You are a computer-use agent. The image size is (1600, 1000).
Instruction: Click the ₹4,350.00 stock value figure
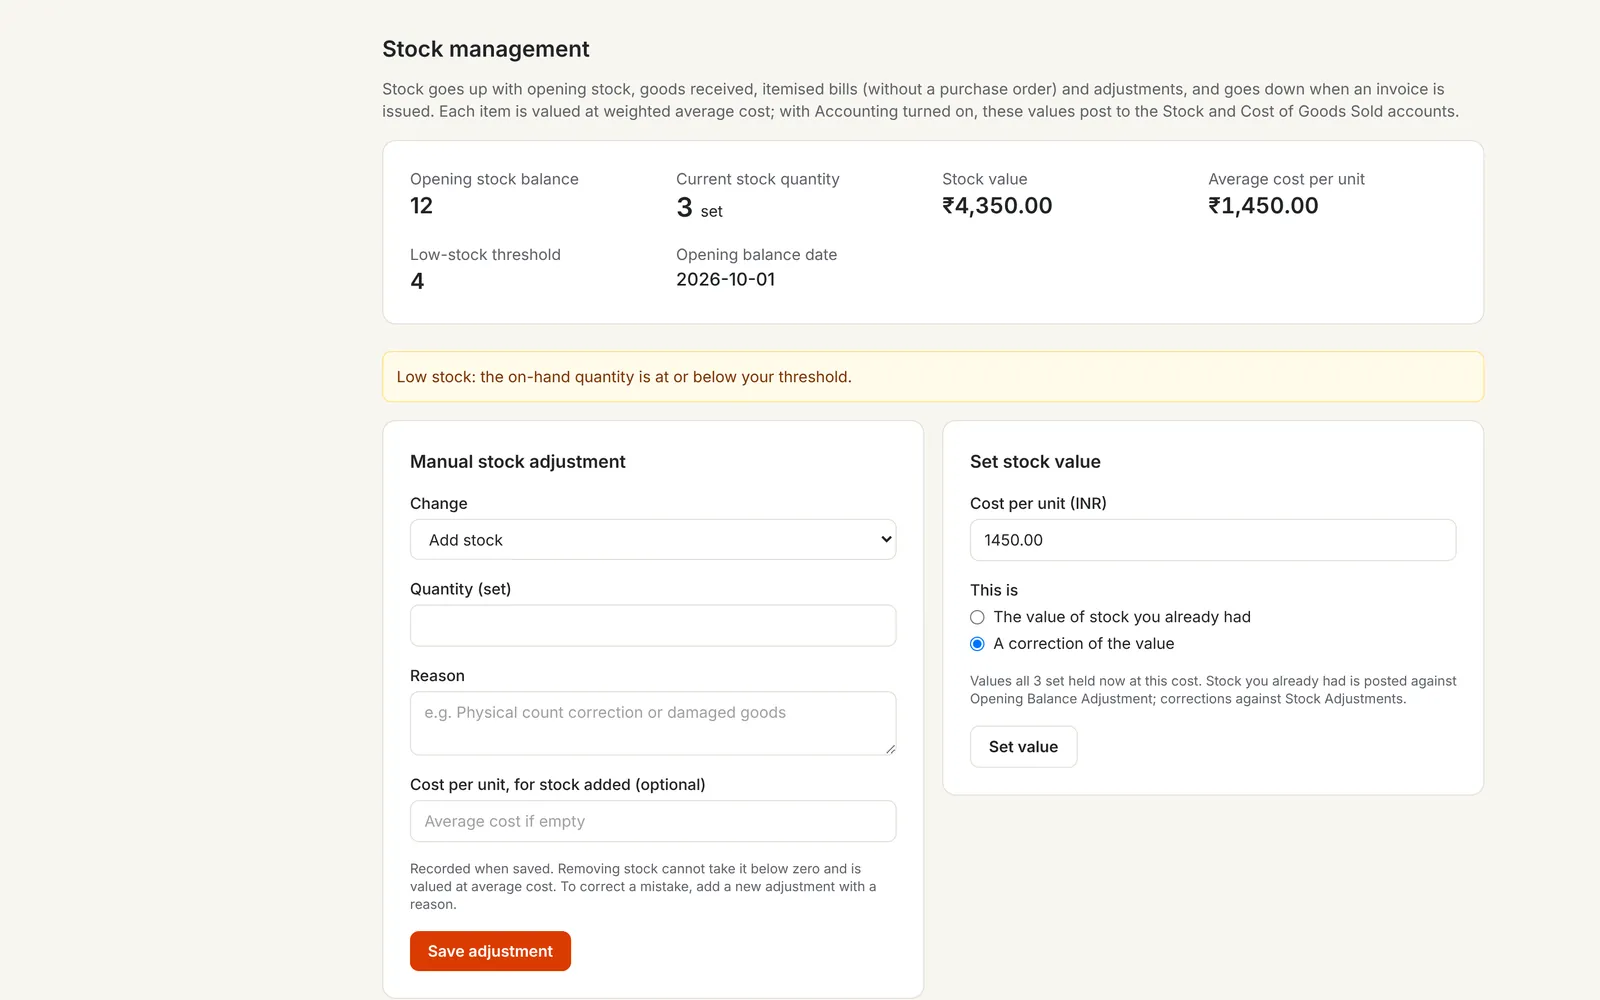pos(997,206)
